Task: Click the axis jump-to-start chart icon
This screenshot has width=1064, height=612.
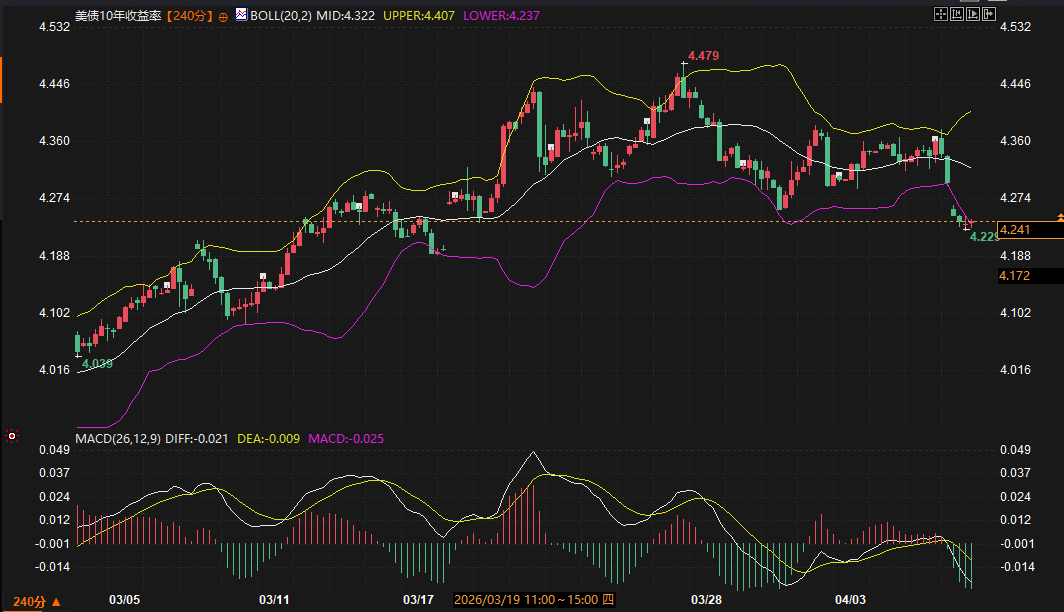Action: coord(957,14)
